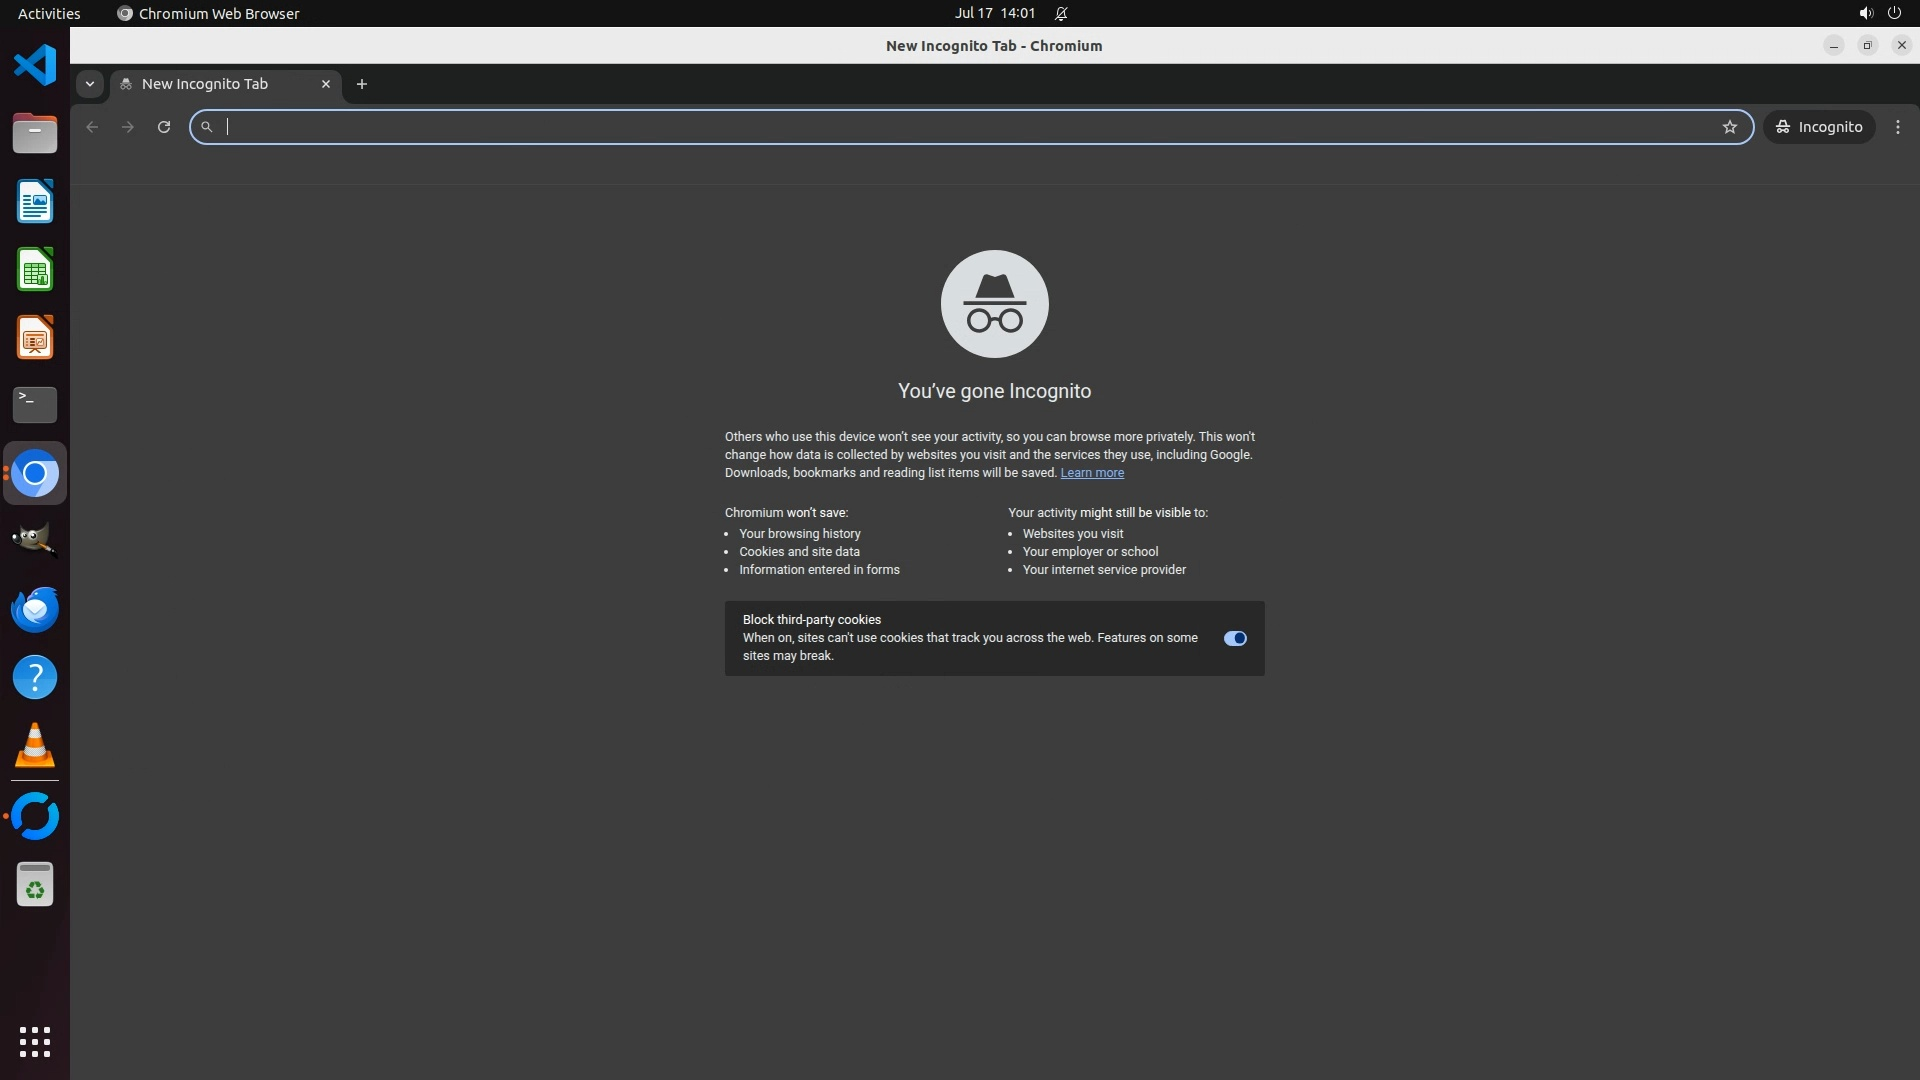The height and width of the screenshot is (1080, 1920).
Task: Click the Learn more link
Action: pos(1092,473)
